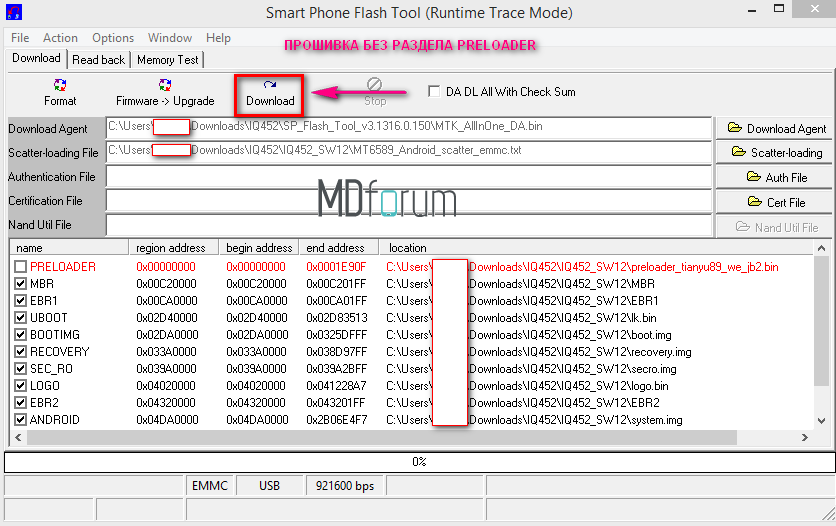Open Download Agent file browser button
Screen dimensions: 836x526
[x=774, y=128]
